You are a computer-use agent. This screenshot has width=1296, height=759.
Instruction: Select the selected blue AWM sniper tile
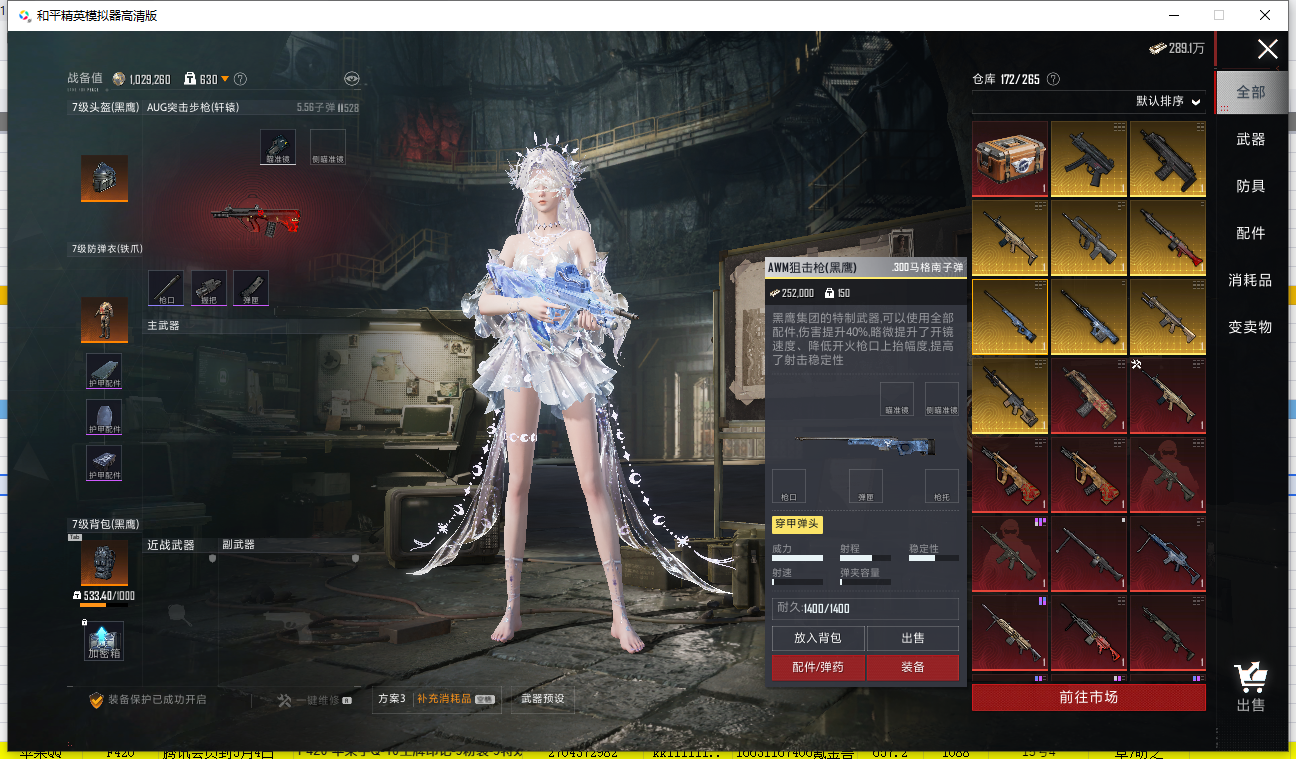[x=1010, y=316]
